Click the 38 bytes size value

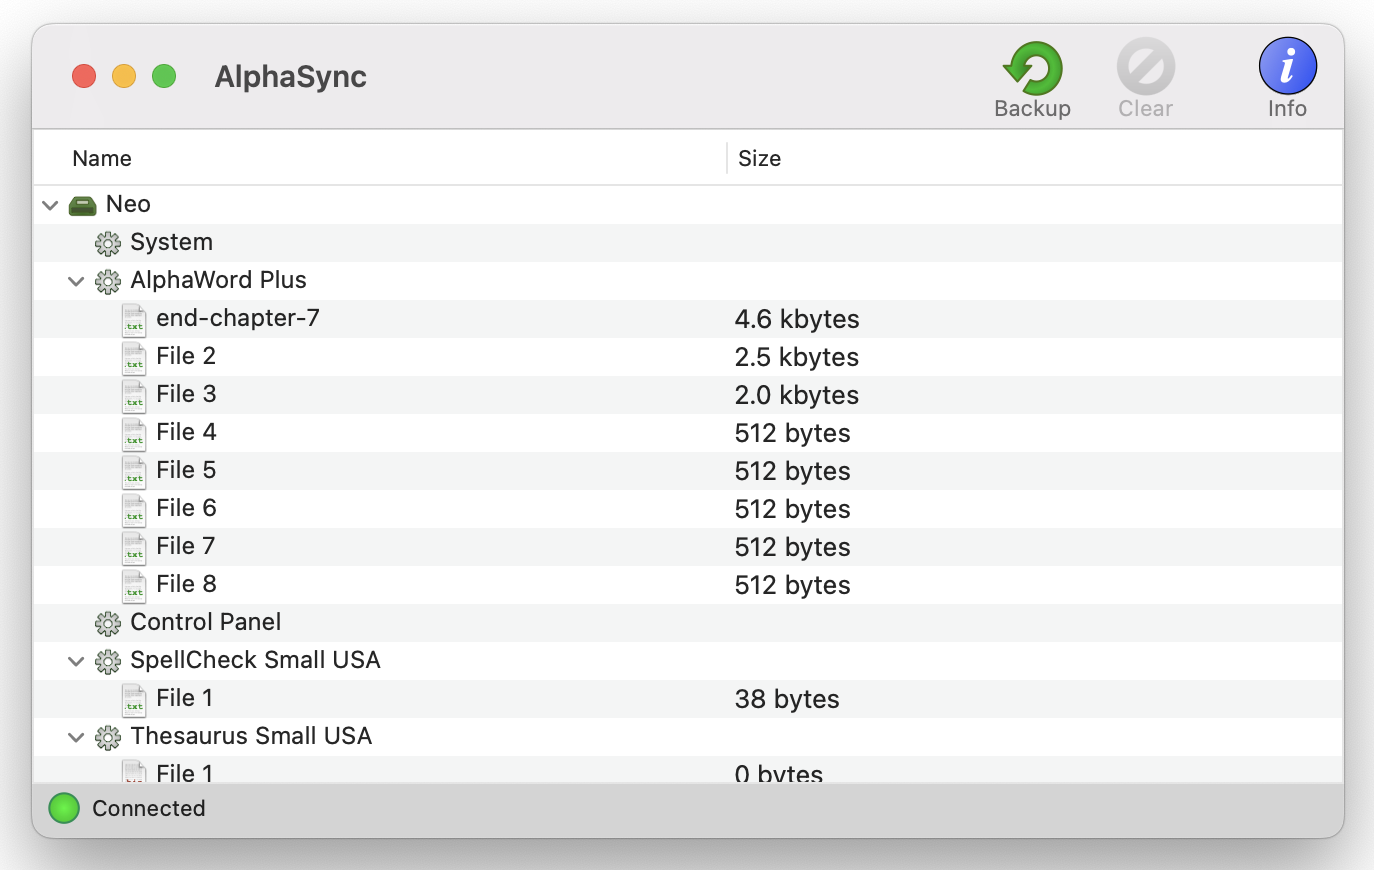(787, 699)
